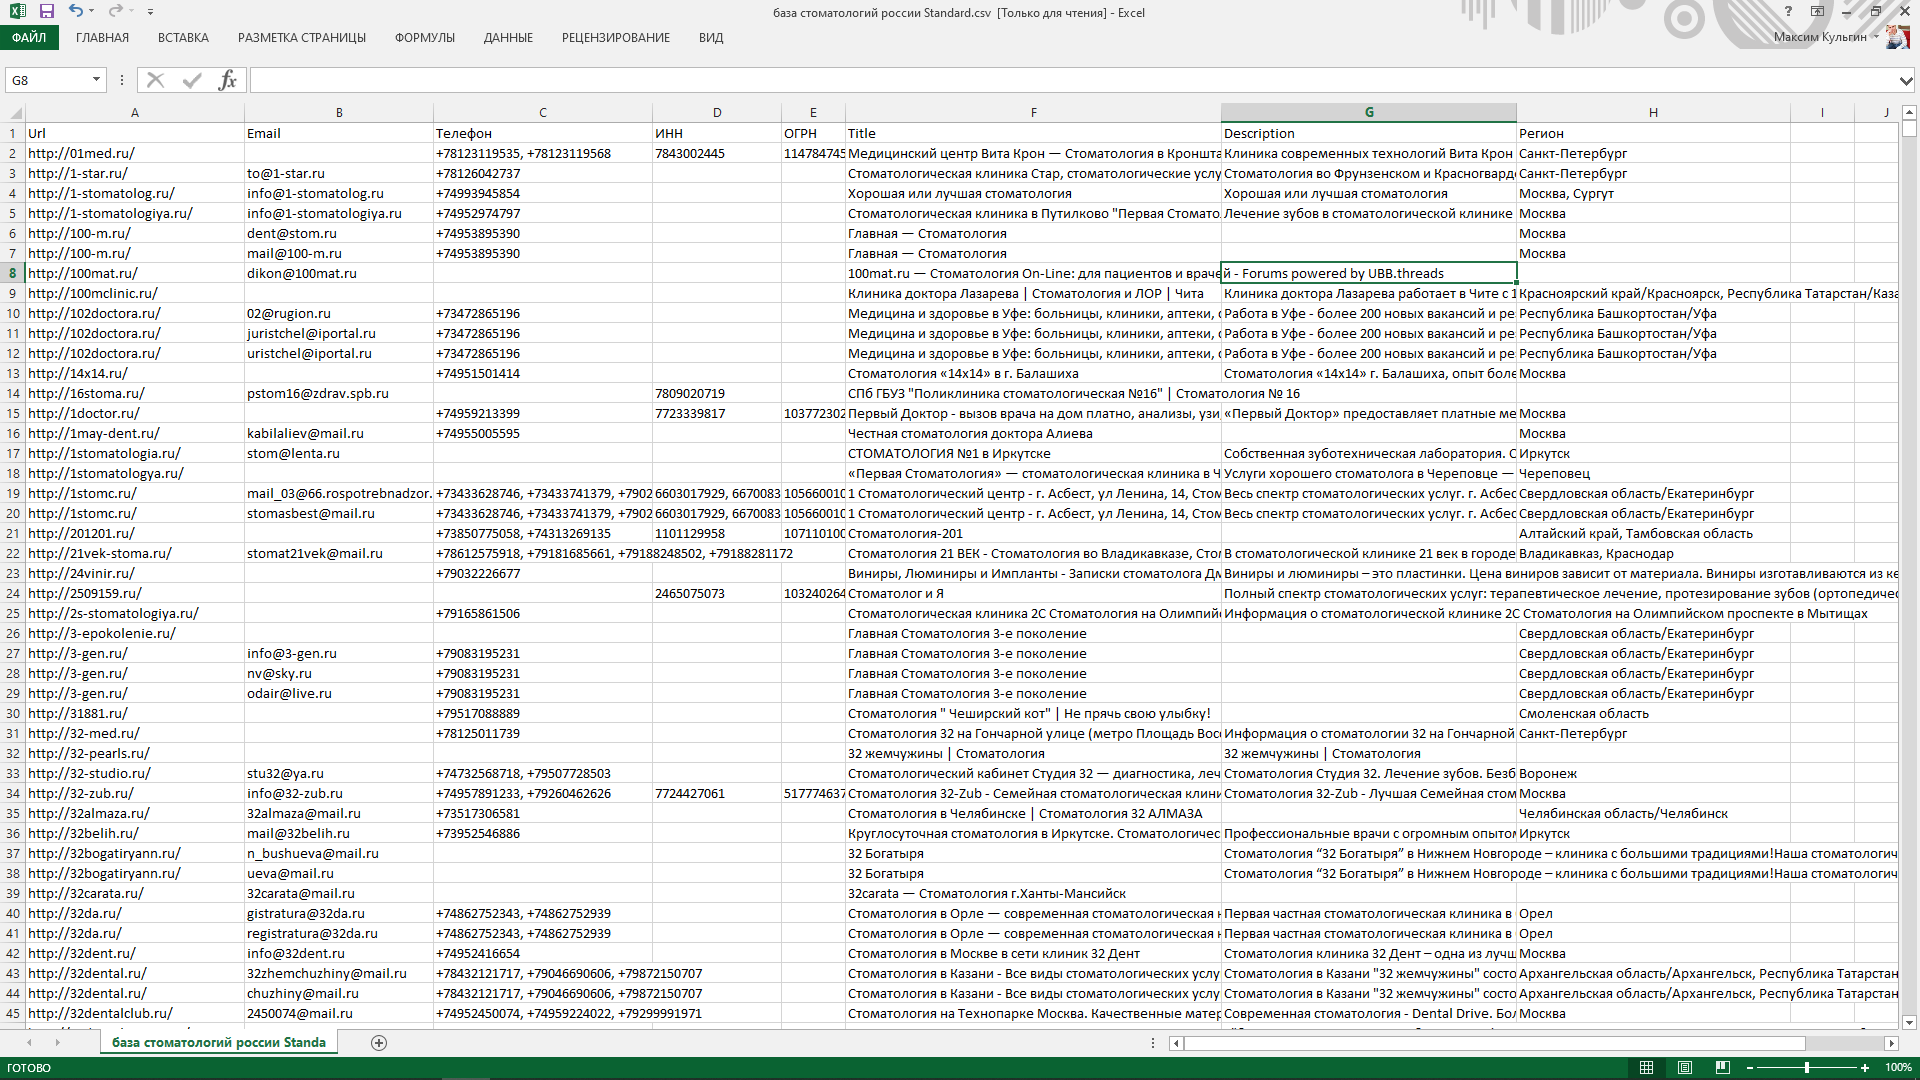
Task: Click the Cancel X icon in formula bar
Action: pos(155,80)
